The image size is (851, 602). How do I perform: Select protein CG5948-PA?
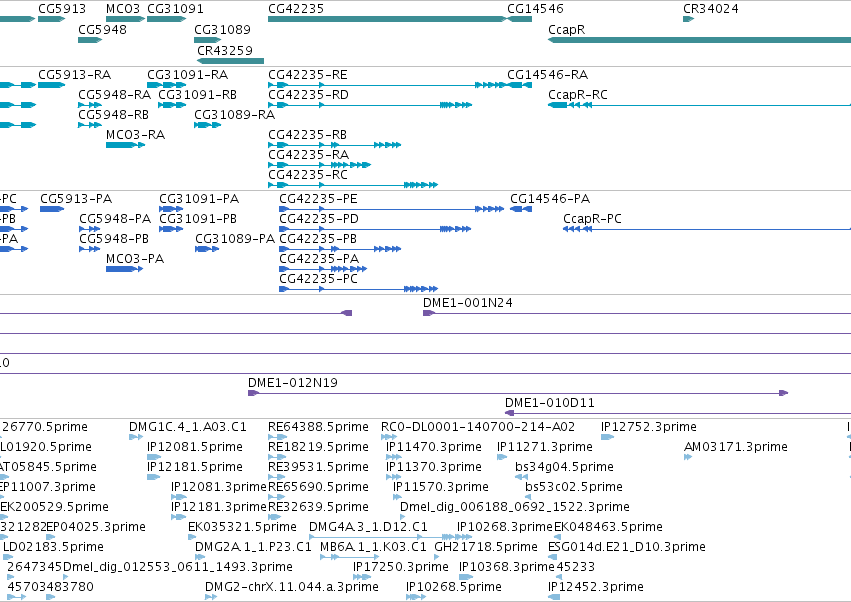pyautogui.click(x=90, y=229)
